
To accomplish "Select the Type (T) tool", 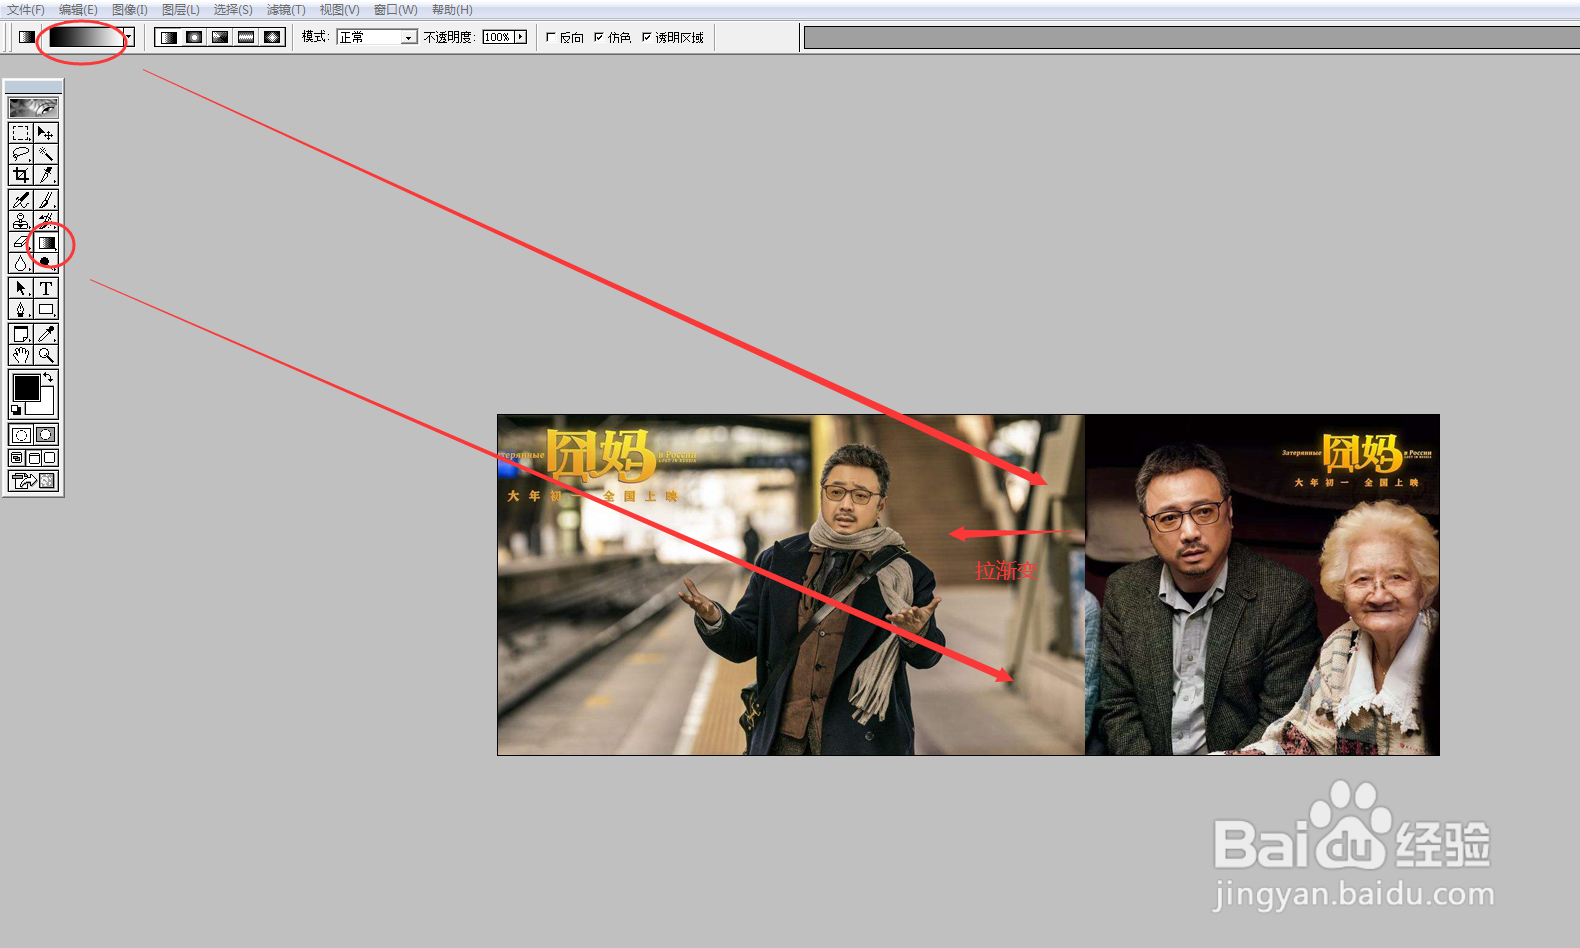I will tap(46, 288).
